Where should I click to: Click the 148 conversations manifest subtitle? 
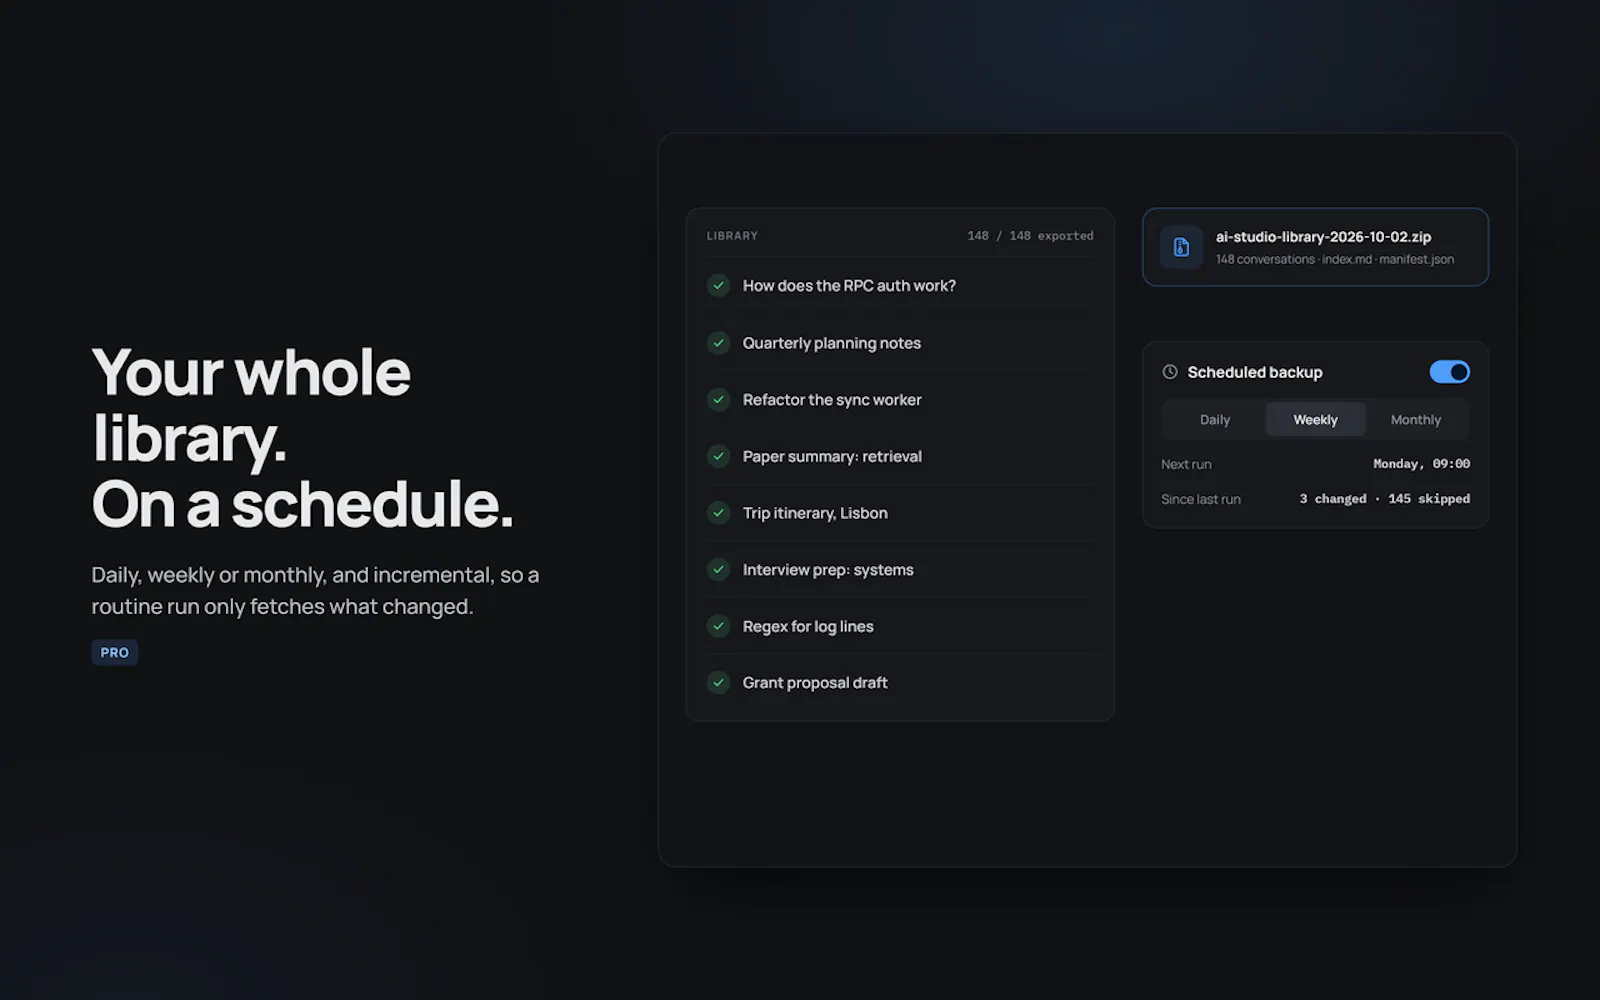(x=1335, y=259)
